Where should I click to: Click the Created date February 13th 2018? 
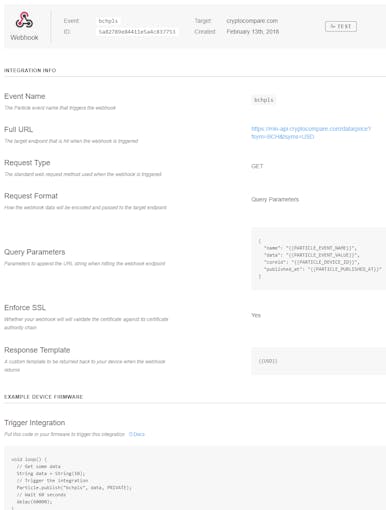pyautogui.click(x=253, y=32)
